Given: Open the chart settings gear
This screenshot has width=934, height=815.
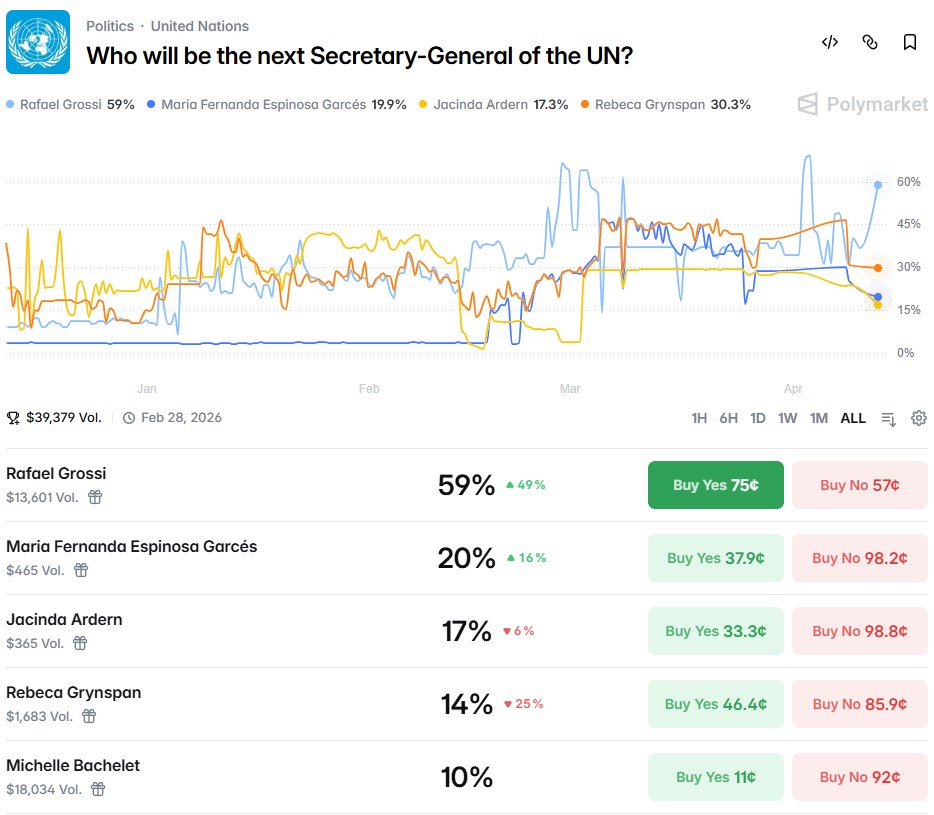Looking at the screenshot, I should click(x=919, y=418).
